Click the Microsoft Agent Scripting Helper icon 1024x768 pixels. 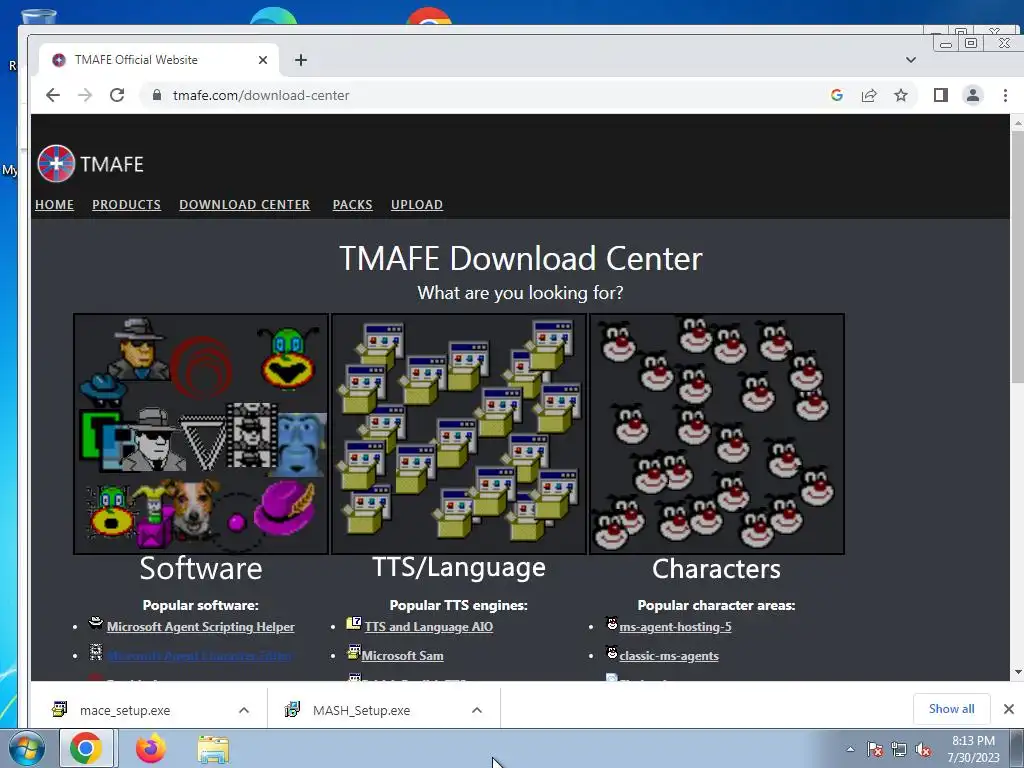(96, 623)
